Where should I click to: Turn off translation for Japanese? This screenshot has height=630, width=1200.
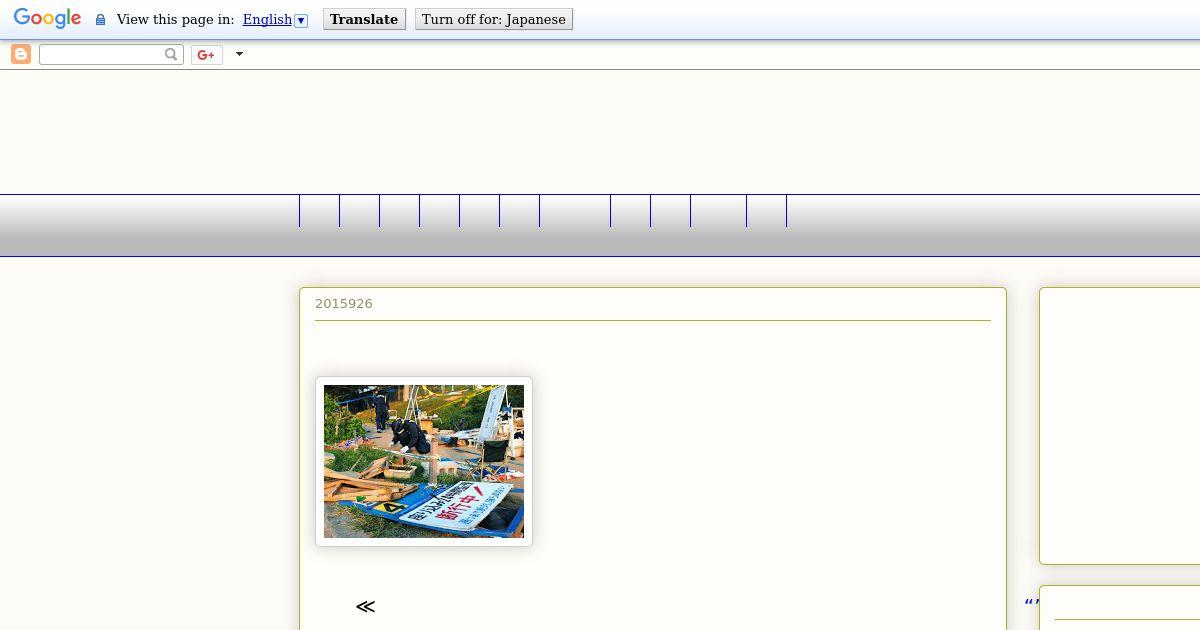pyautogui.click(x=494, y=19)
